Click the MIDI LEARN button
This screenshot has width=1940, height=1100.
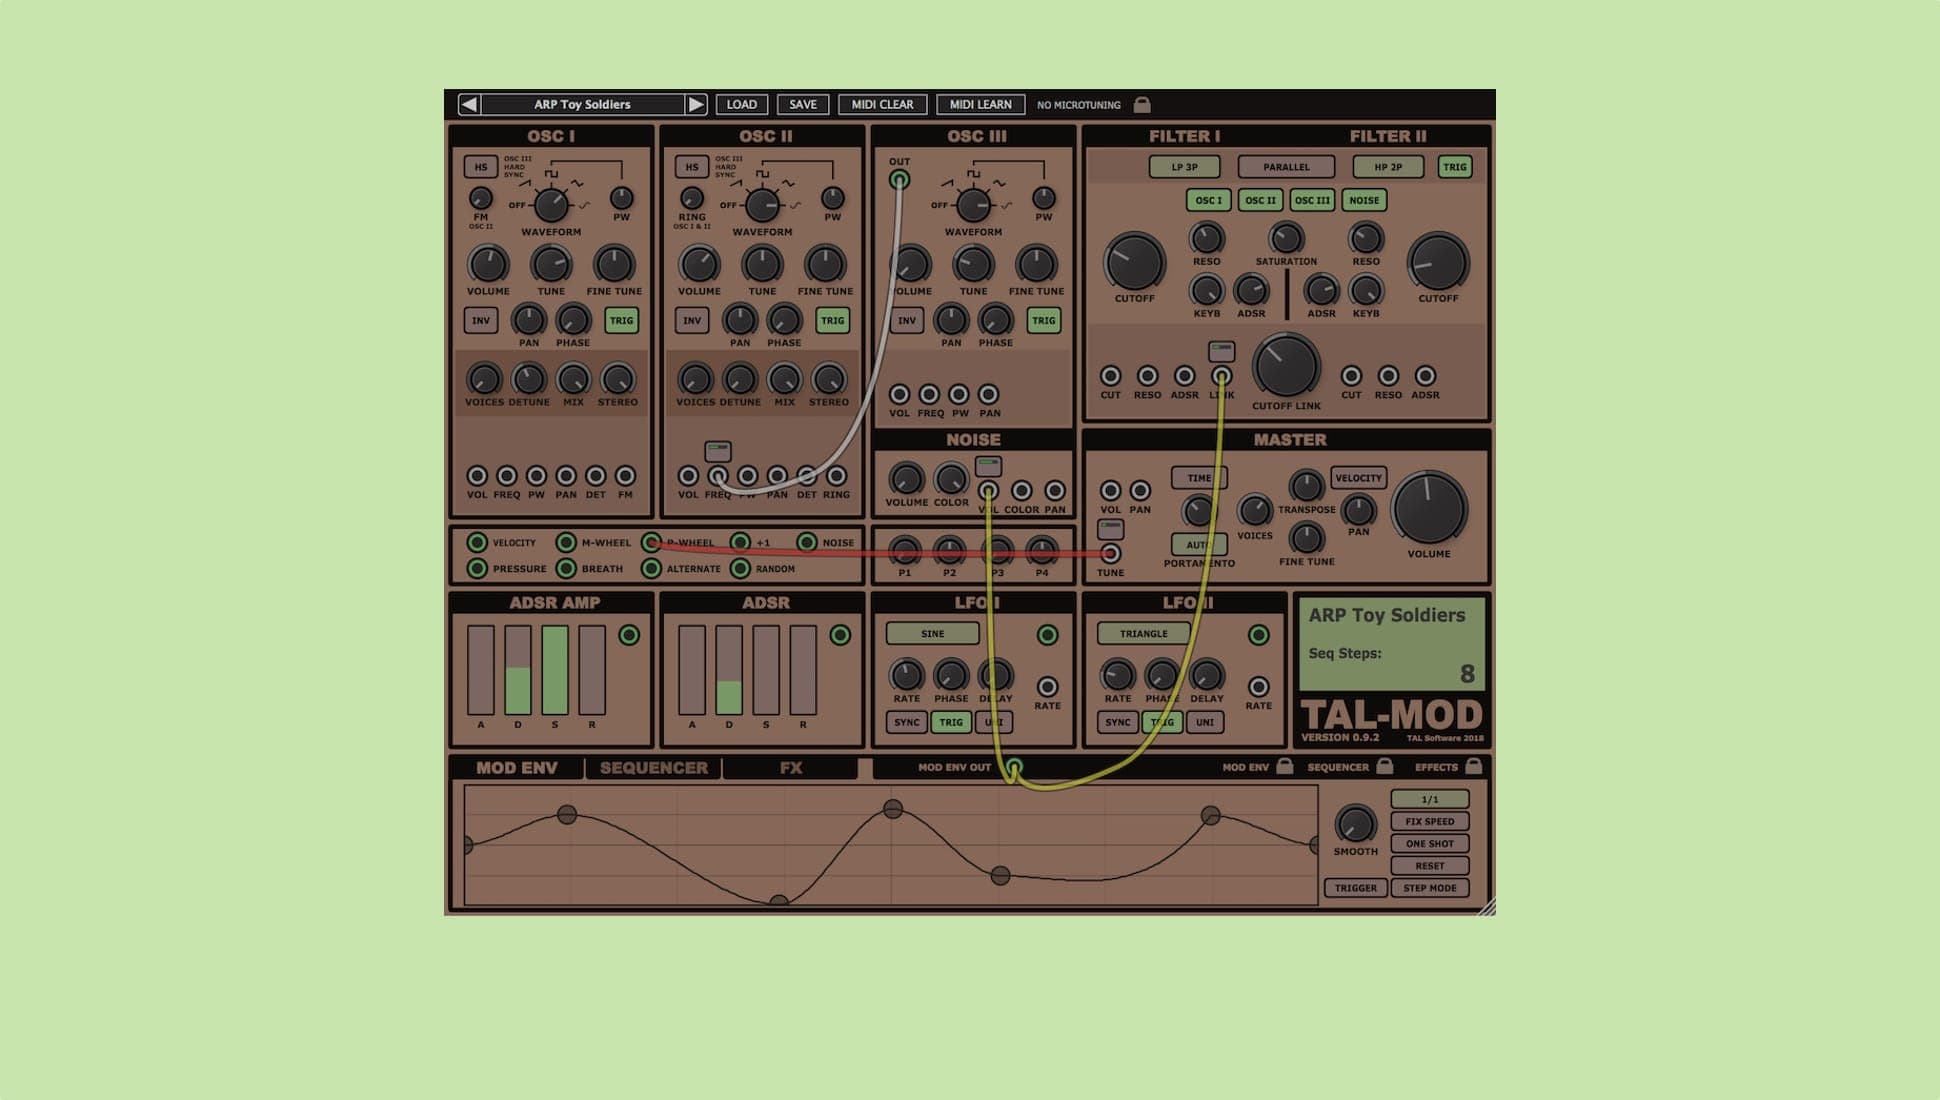[980, 104]
